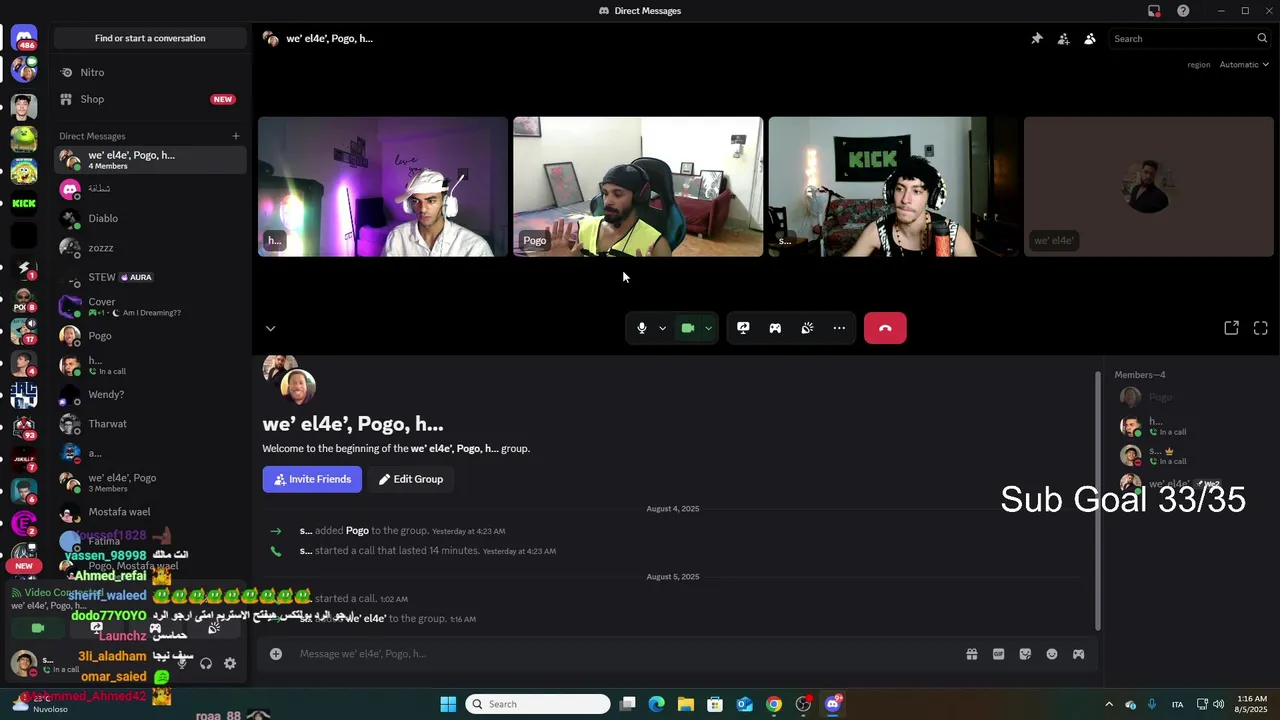The image size is (1280, 720).
Task: Open inbox icon in title bar
Action: click(1154, 11)
